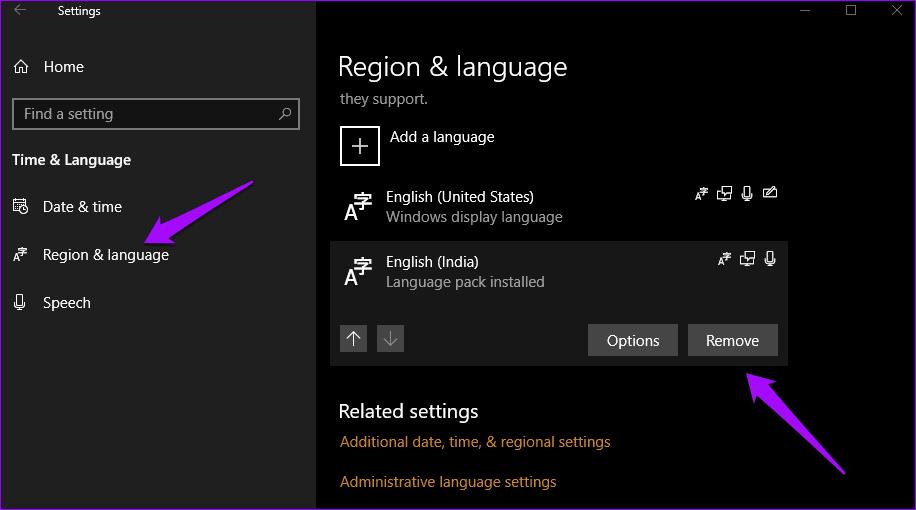The height and width of the screenshot is (510, 916).
Task: Click the plus icon to add a language
Action: 360,146
